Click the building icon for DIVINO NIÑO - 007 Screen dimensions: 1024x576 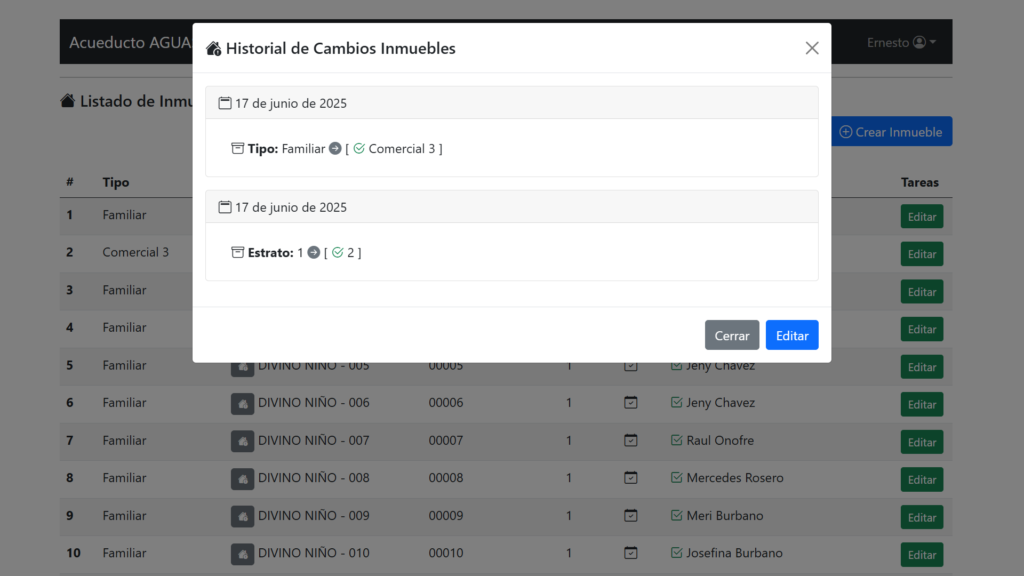click(242, 441)
